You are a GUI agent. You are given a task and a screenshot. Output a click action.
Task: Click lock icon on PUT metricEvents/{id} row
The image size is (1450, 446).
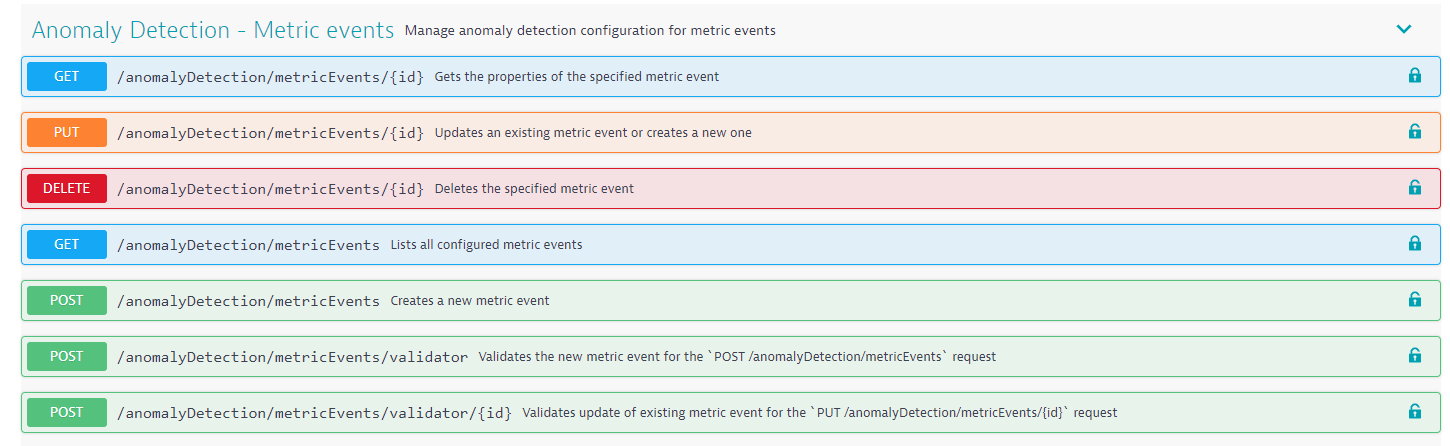[1414, 132]
